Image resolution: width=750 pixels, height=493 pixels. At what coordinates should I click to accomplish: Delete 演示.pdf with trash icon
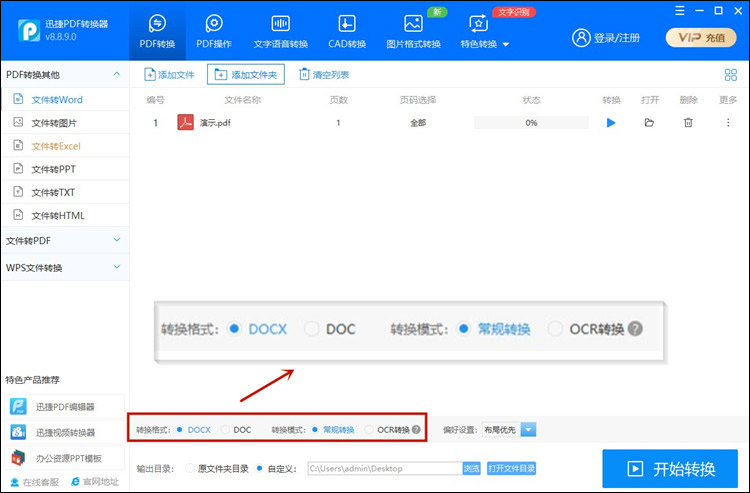[688, 123]
